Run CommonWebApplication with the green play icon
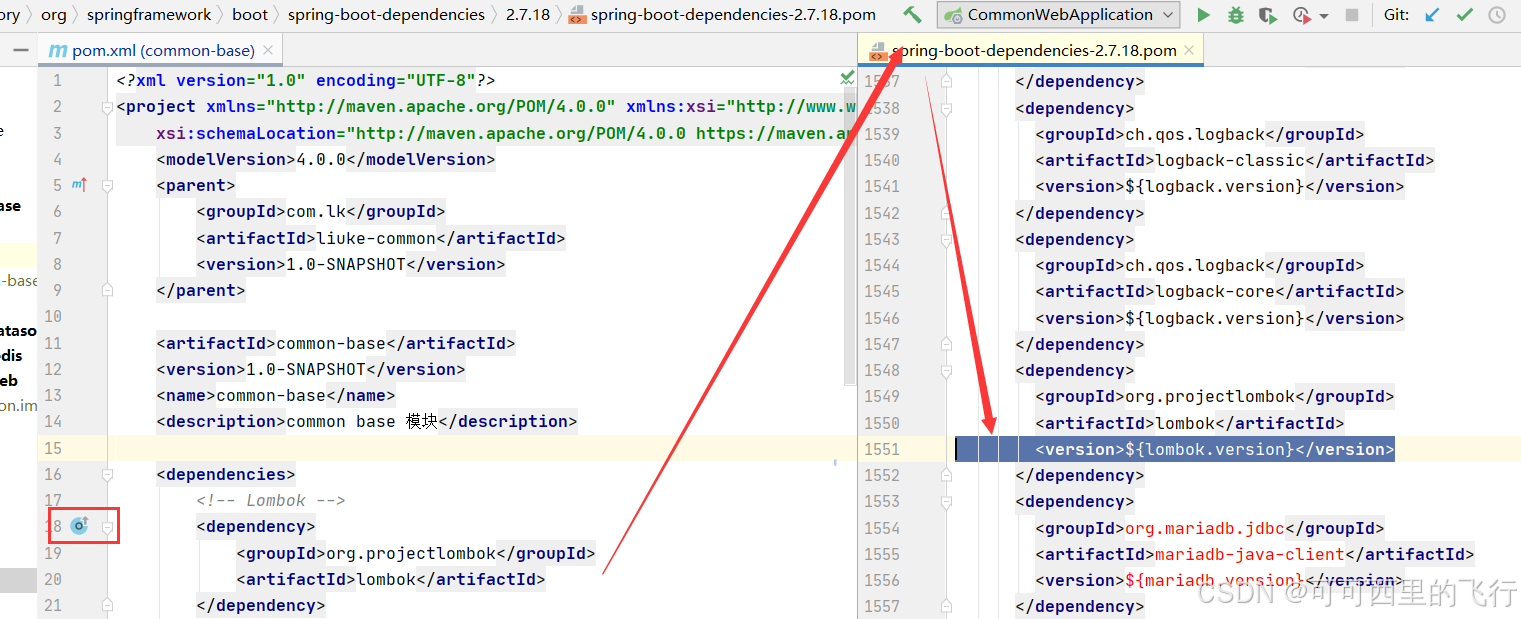This screenshot has width=1521, height=619. point(1204,15)
